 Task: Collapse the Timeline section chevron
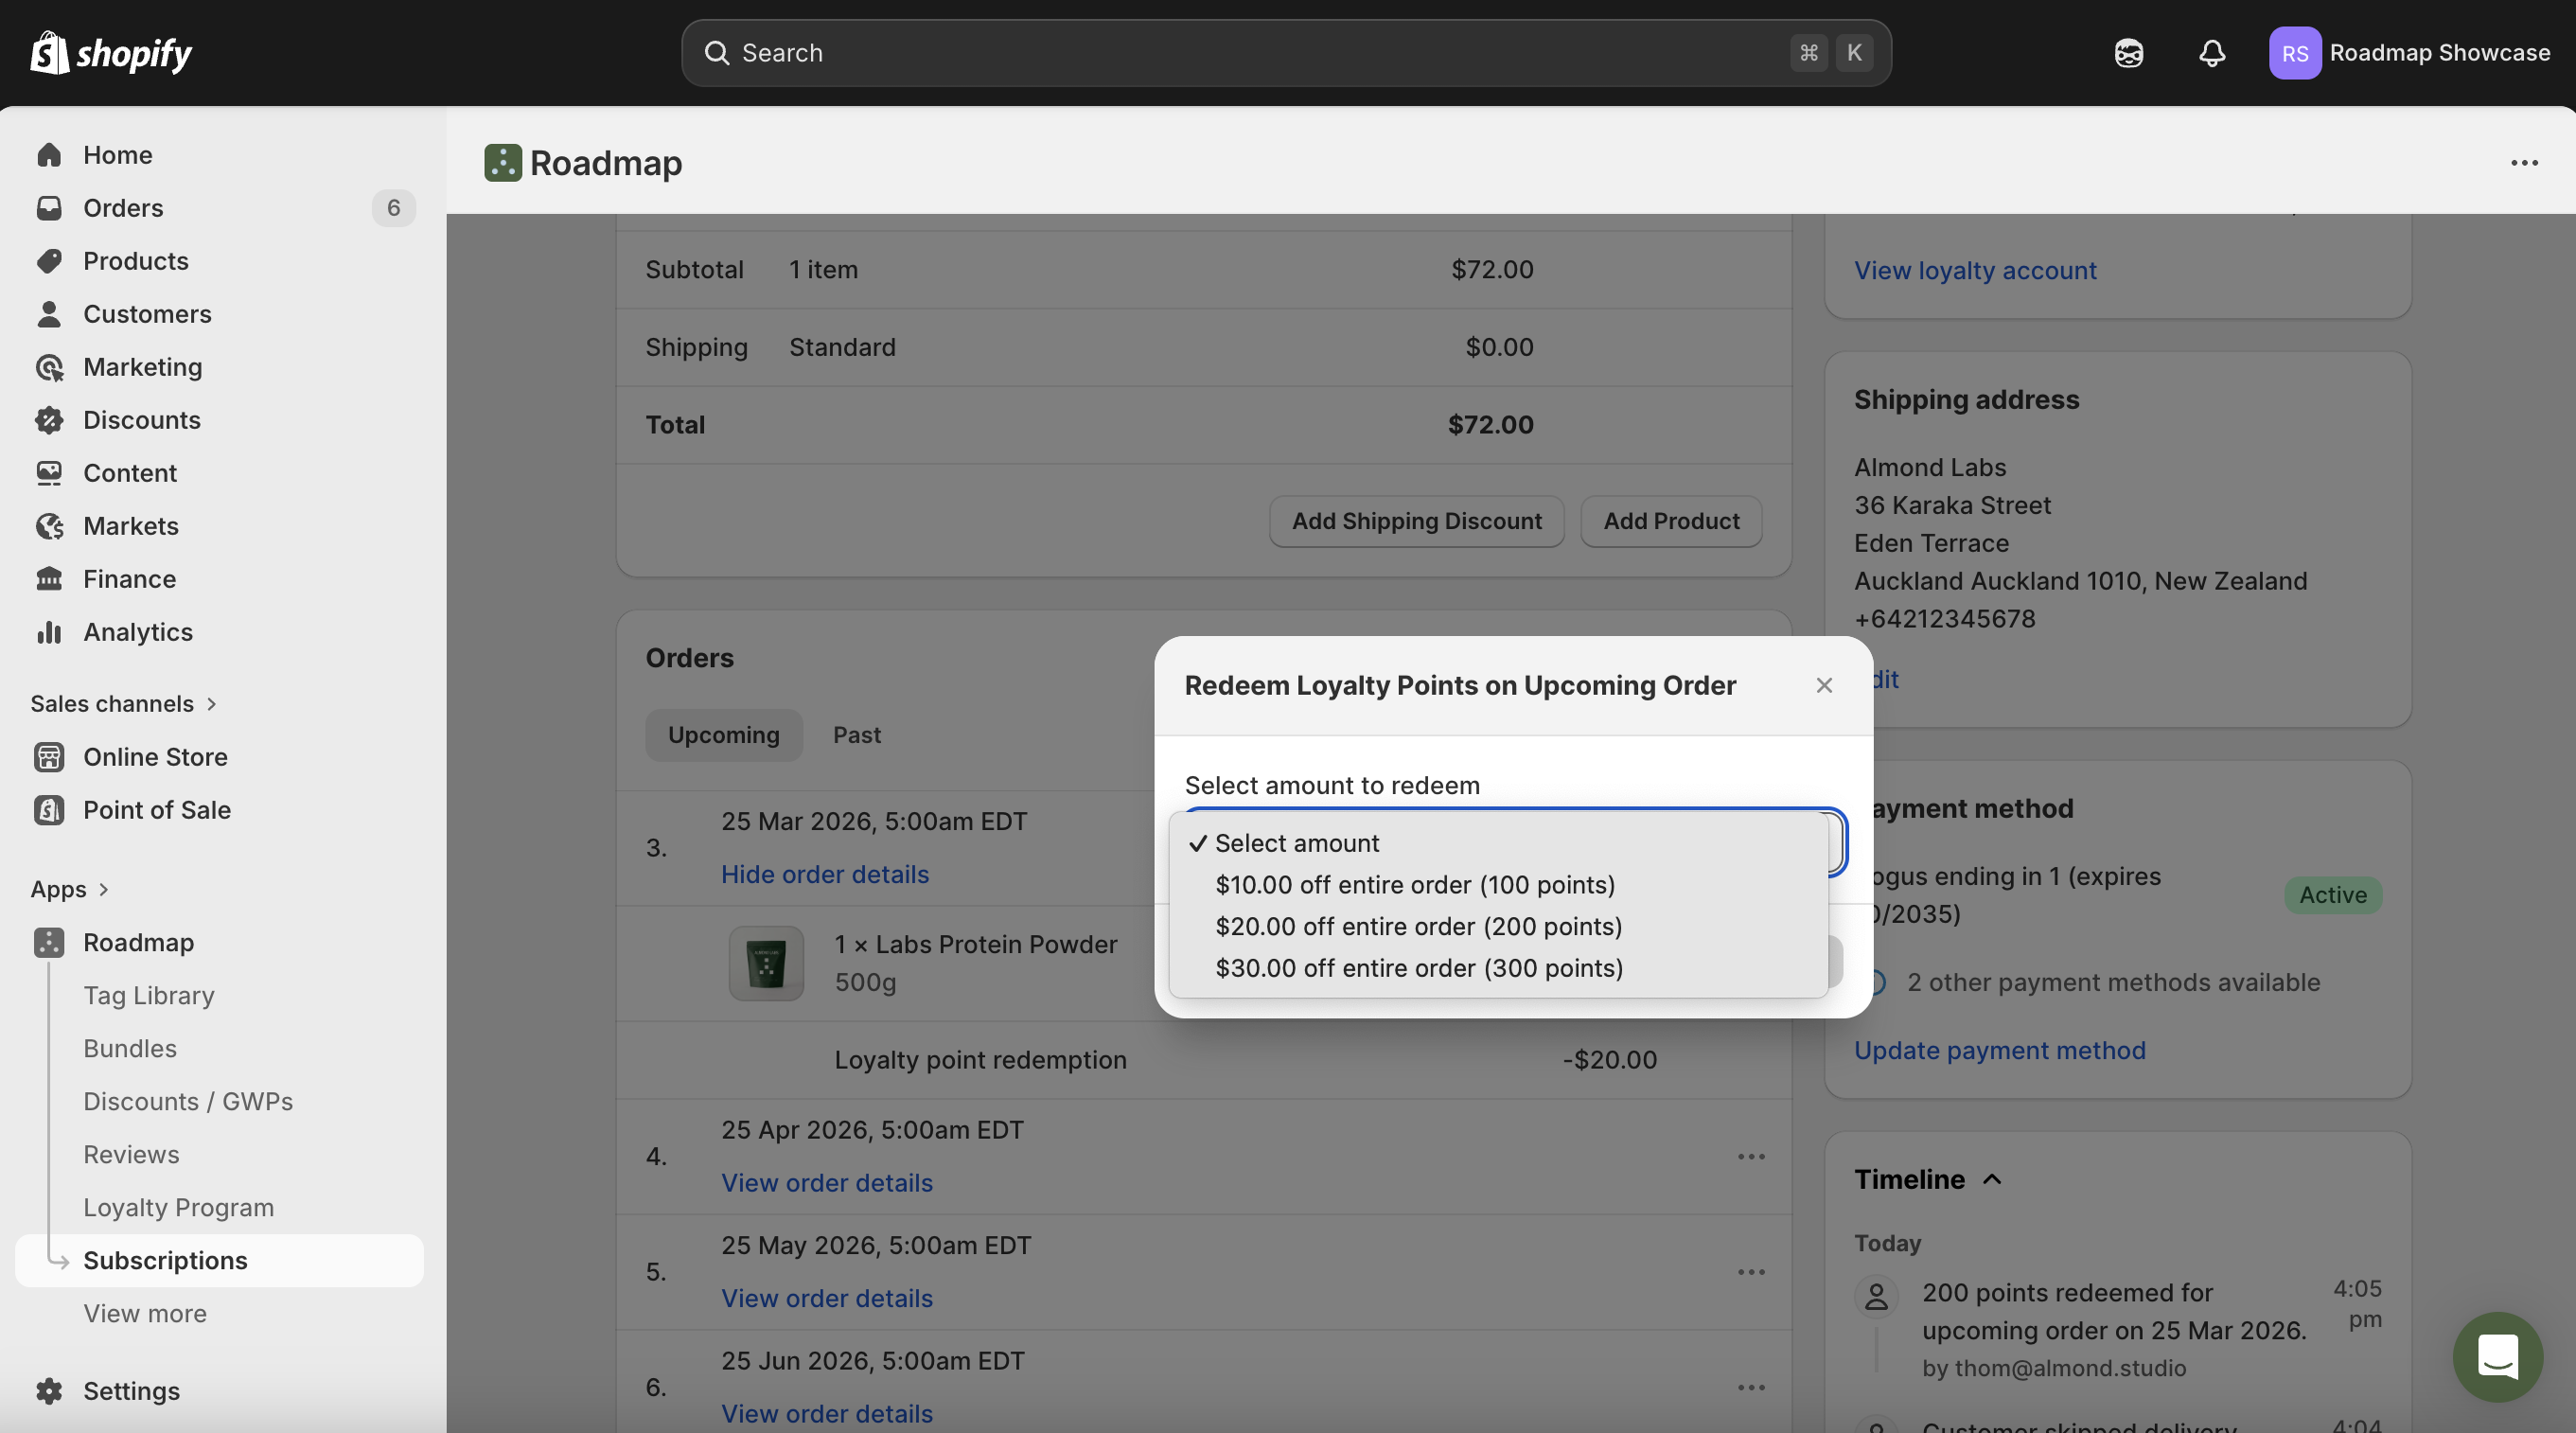pyautogui.click(x=1992, y=1180)
